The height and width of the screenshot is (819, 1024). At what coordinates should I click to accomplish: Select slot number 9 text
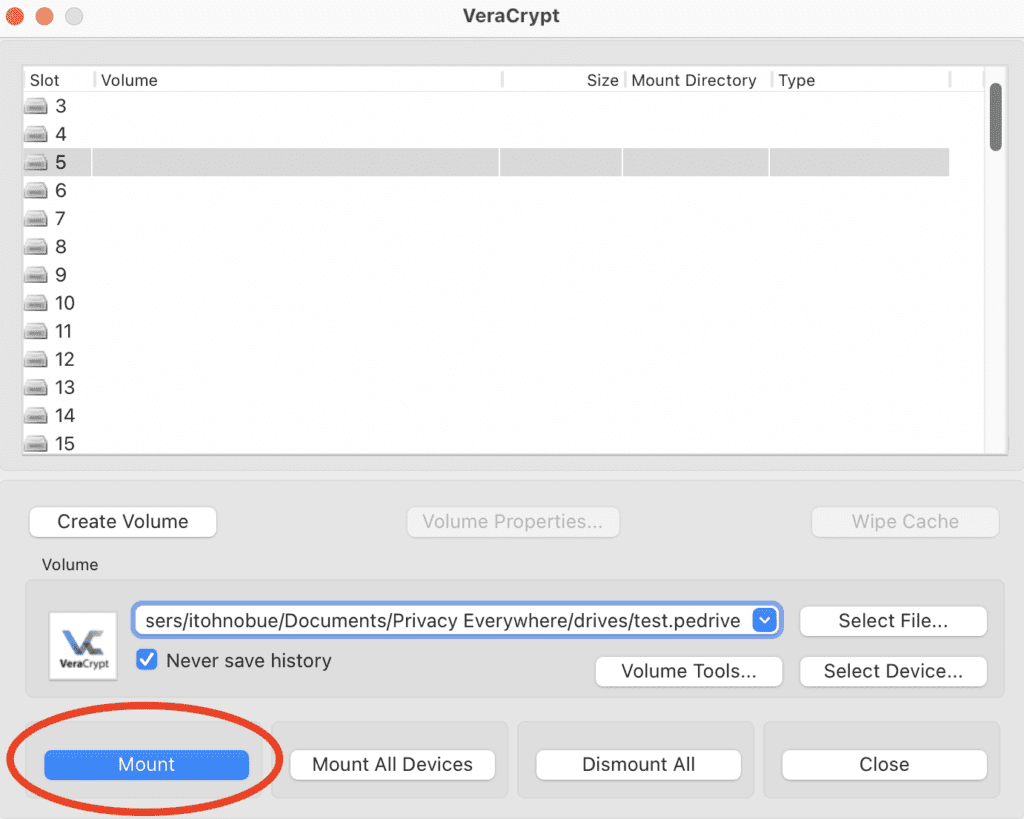(61, 274)
